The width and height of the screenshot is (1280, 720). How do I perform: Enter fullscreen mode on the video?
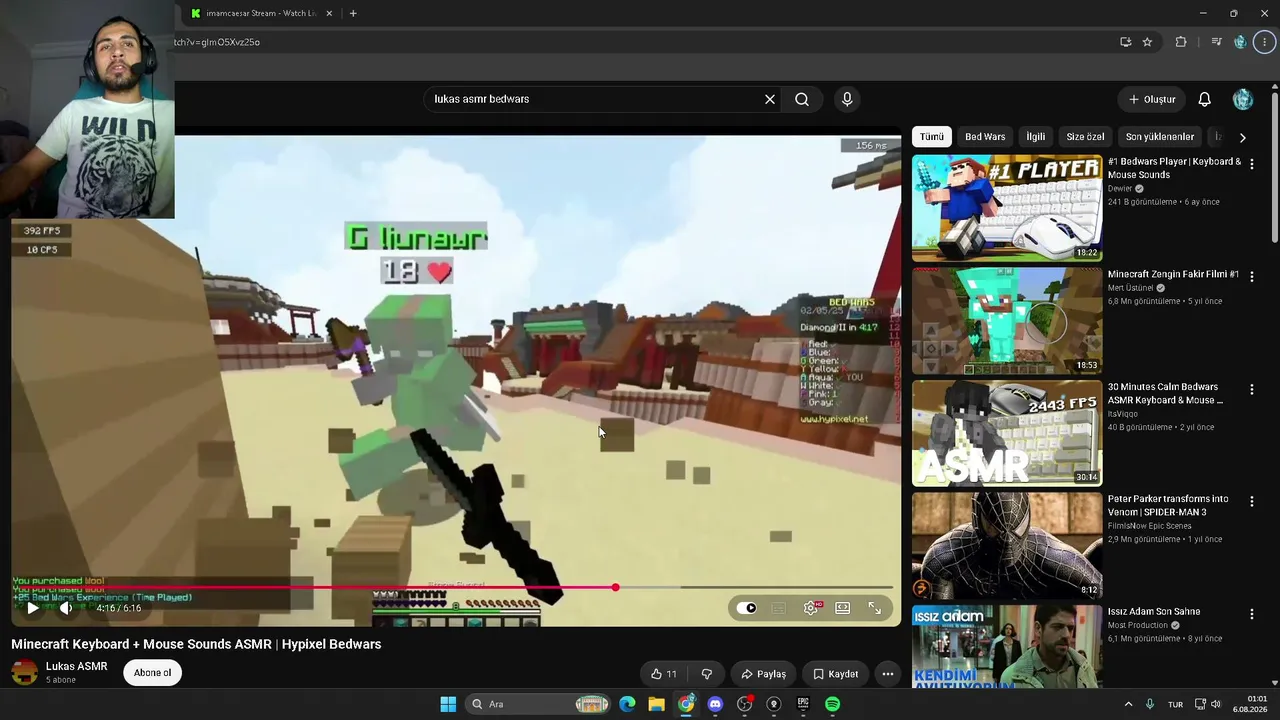(x=875, y=608)
